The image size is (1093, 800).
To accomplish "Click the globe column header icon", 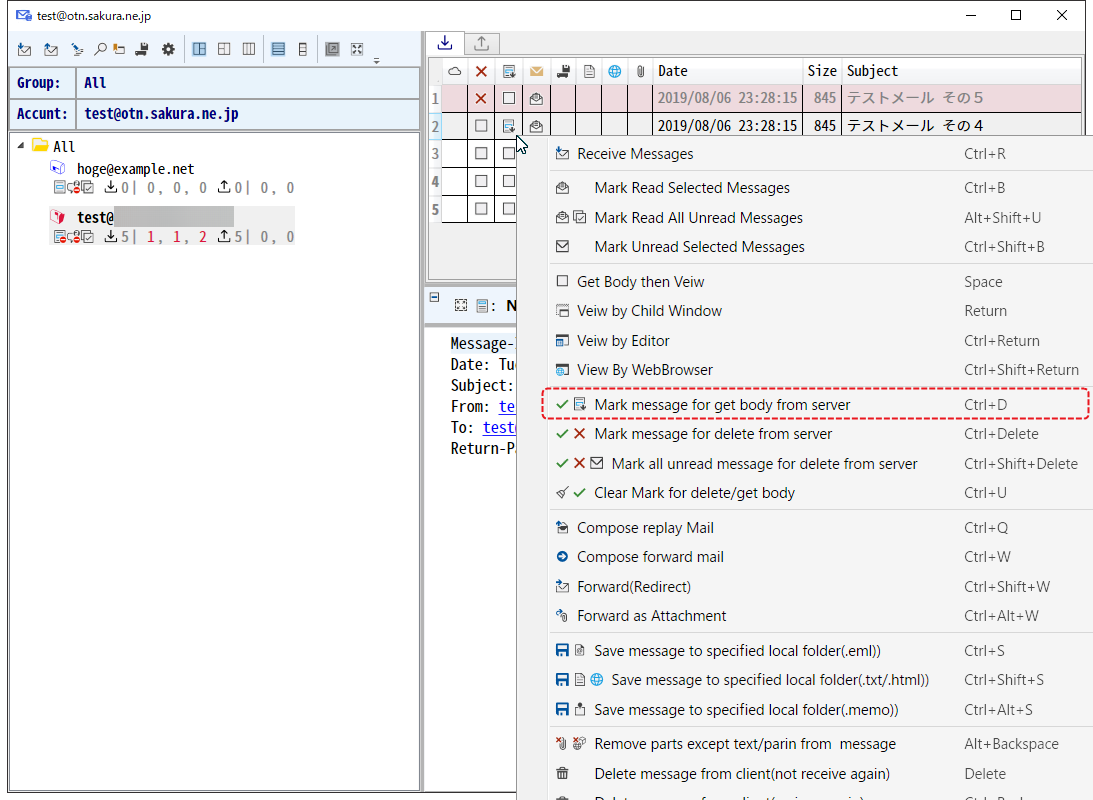I will (615, 71).
